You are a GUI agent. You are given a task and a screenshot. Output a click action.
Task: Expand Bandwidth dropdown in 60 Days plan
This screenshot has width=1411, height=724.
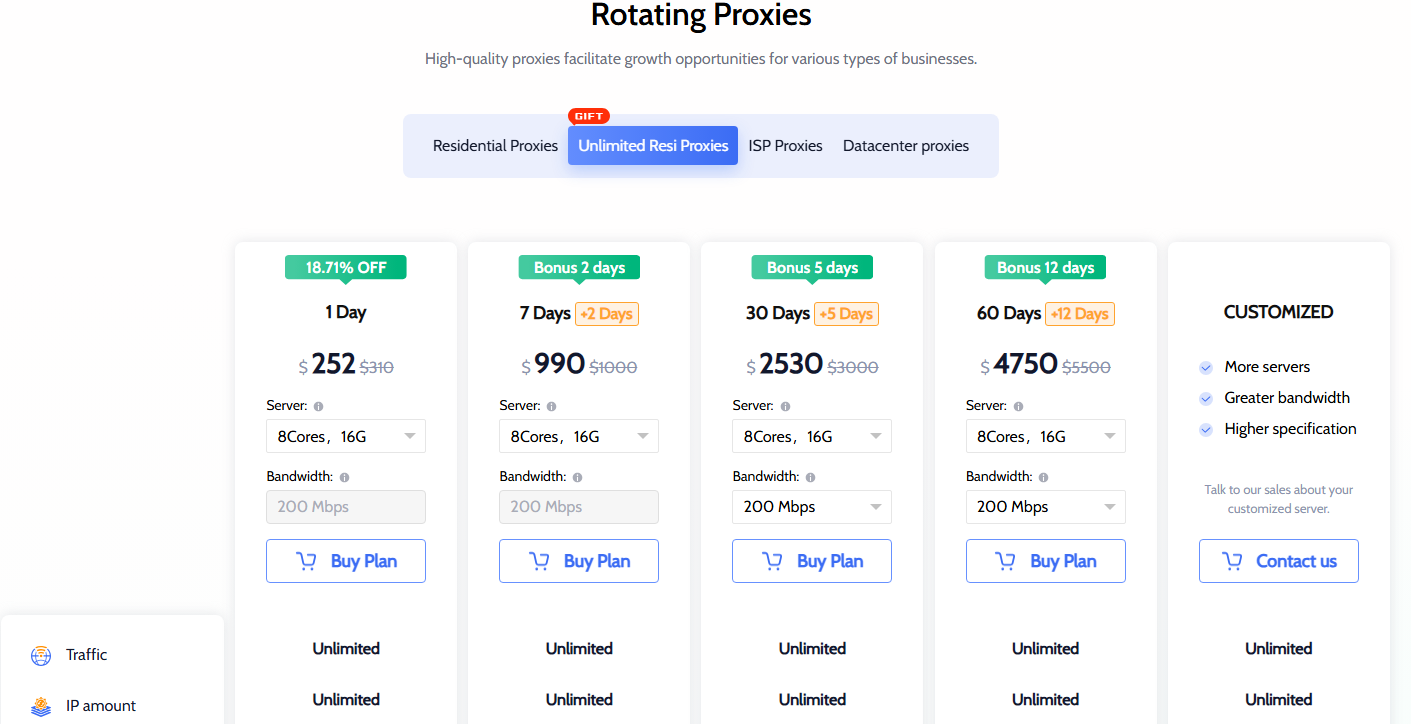pyautogui.click(x=1046, y=507)
